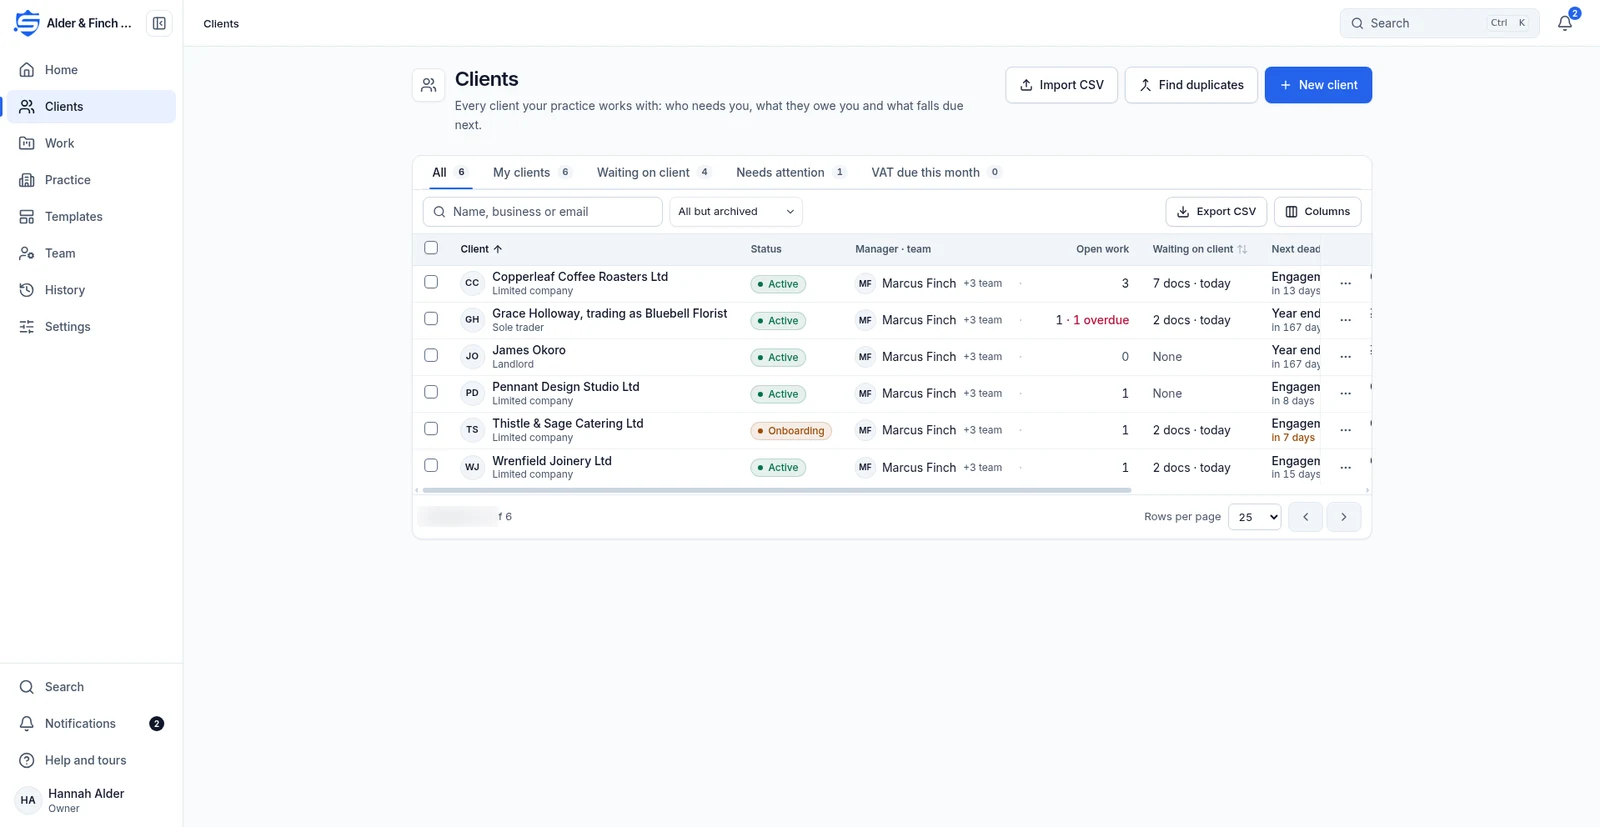Image resolution: width=1600 pixels, height=827 pixels.
Task: Sort by Waiting on client column
Action: tap(1199, 249)
